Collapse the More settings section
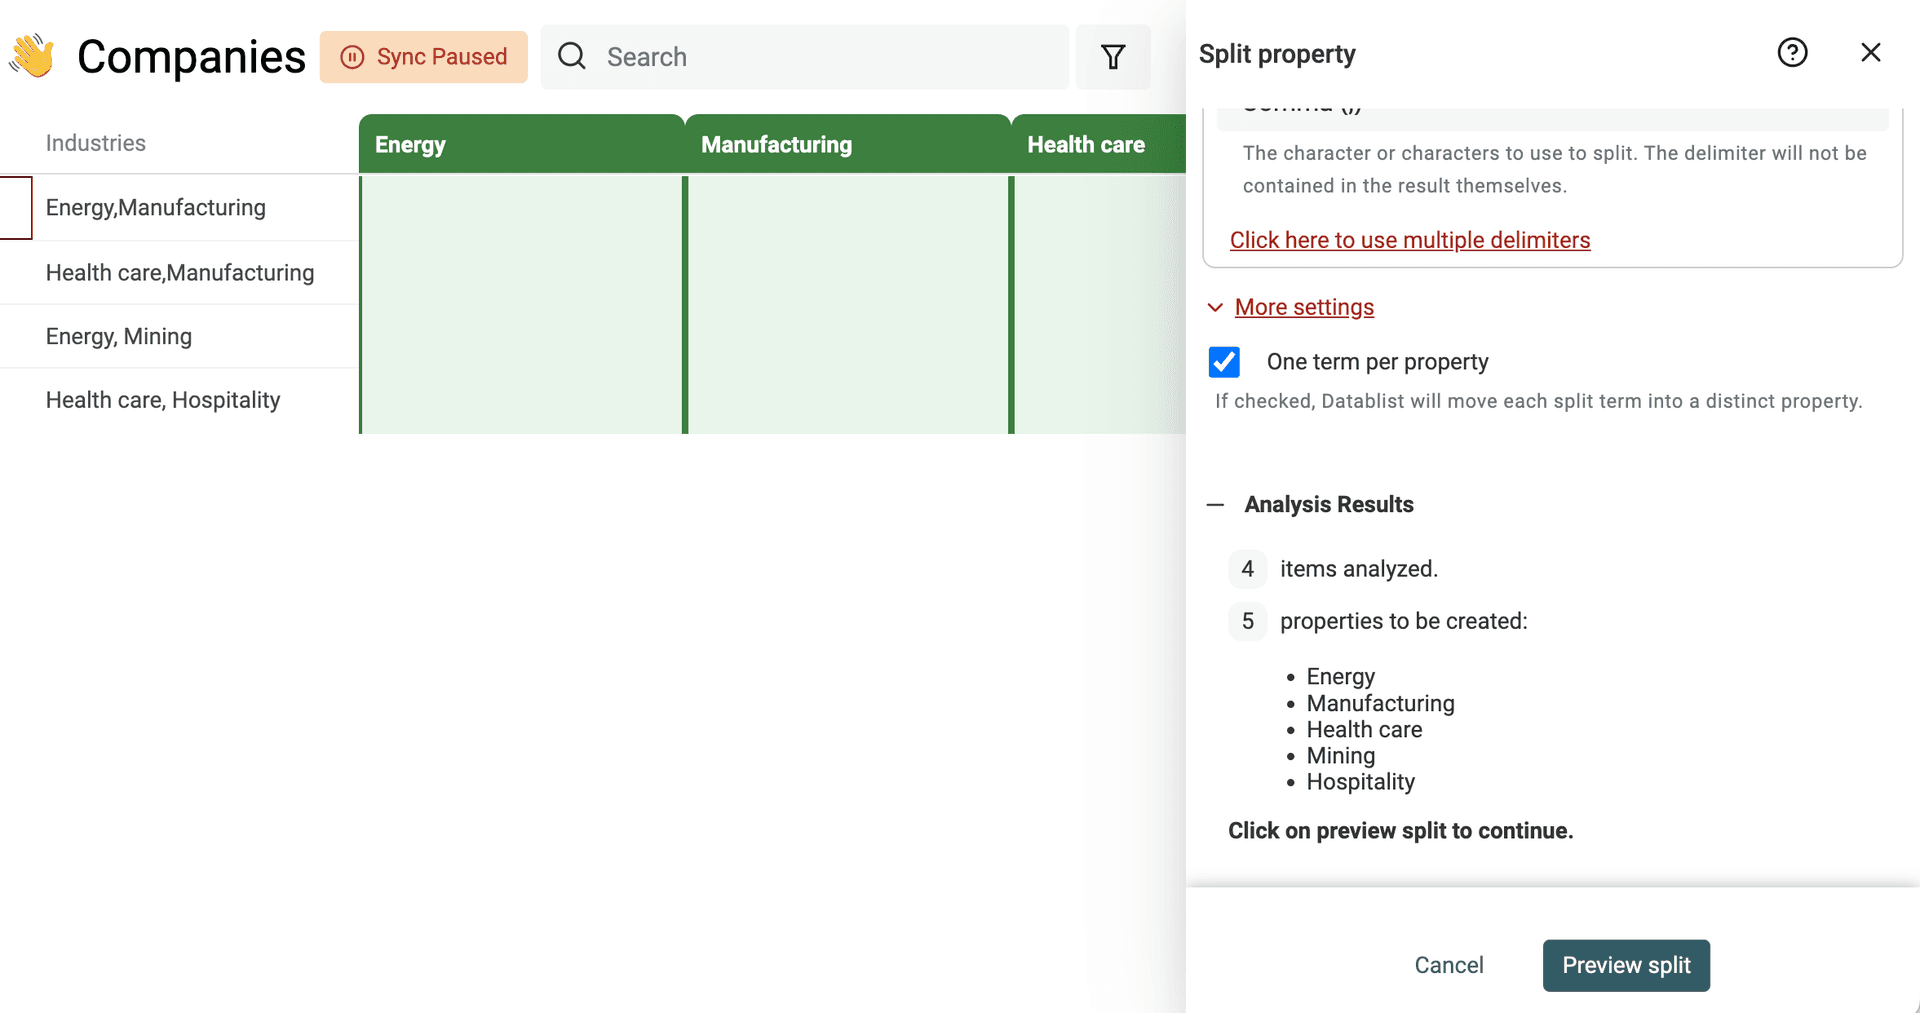The width and height of the screenshot is (1920, 1013). 1303,308
